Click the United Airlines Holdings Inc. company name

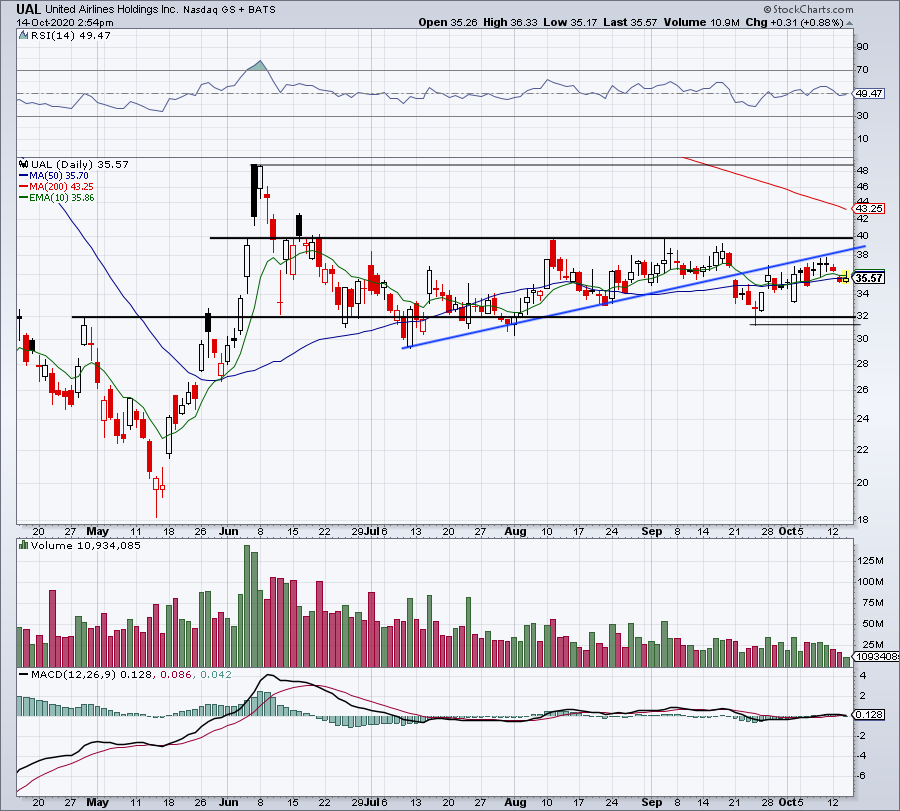click(x=112, y=10)
